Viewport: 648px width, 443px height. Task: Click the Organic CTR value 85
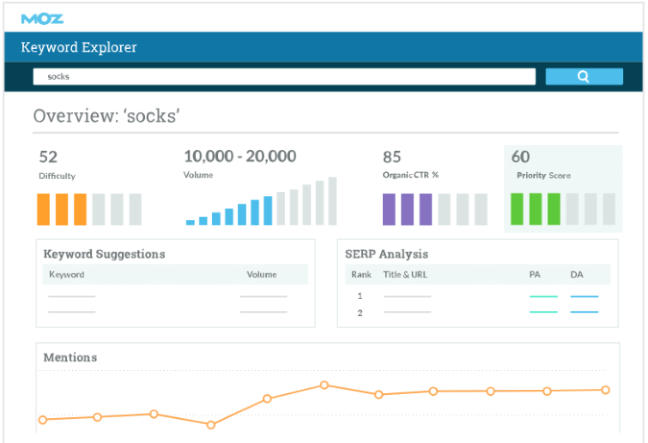[x=392, y=157]
